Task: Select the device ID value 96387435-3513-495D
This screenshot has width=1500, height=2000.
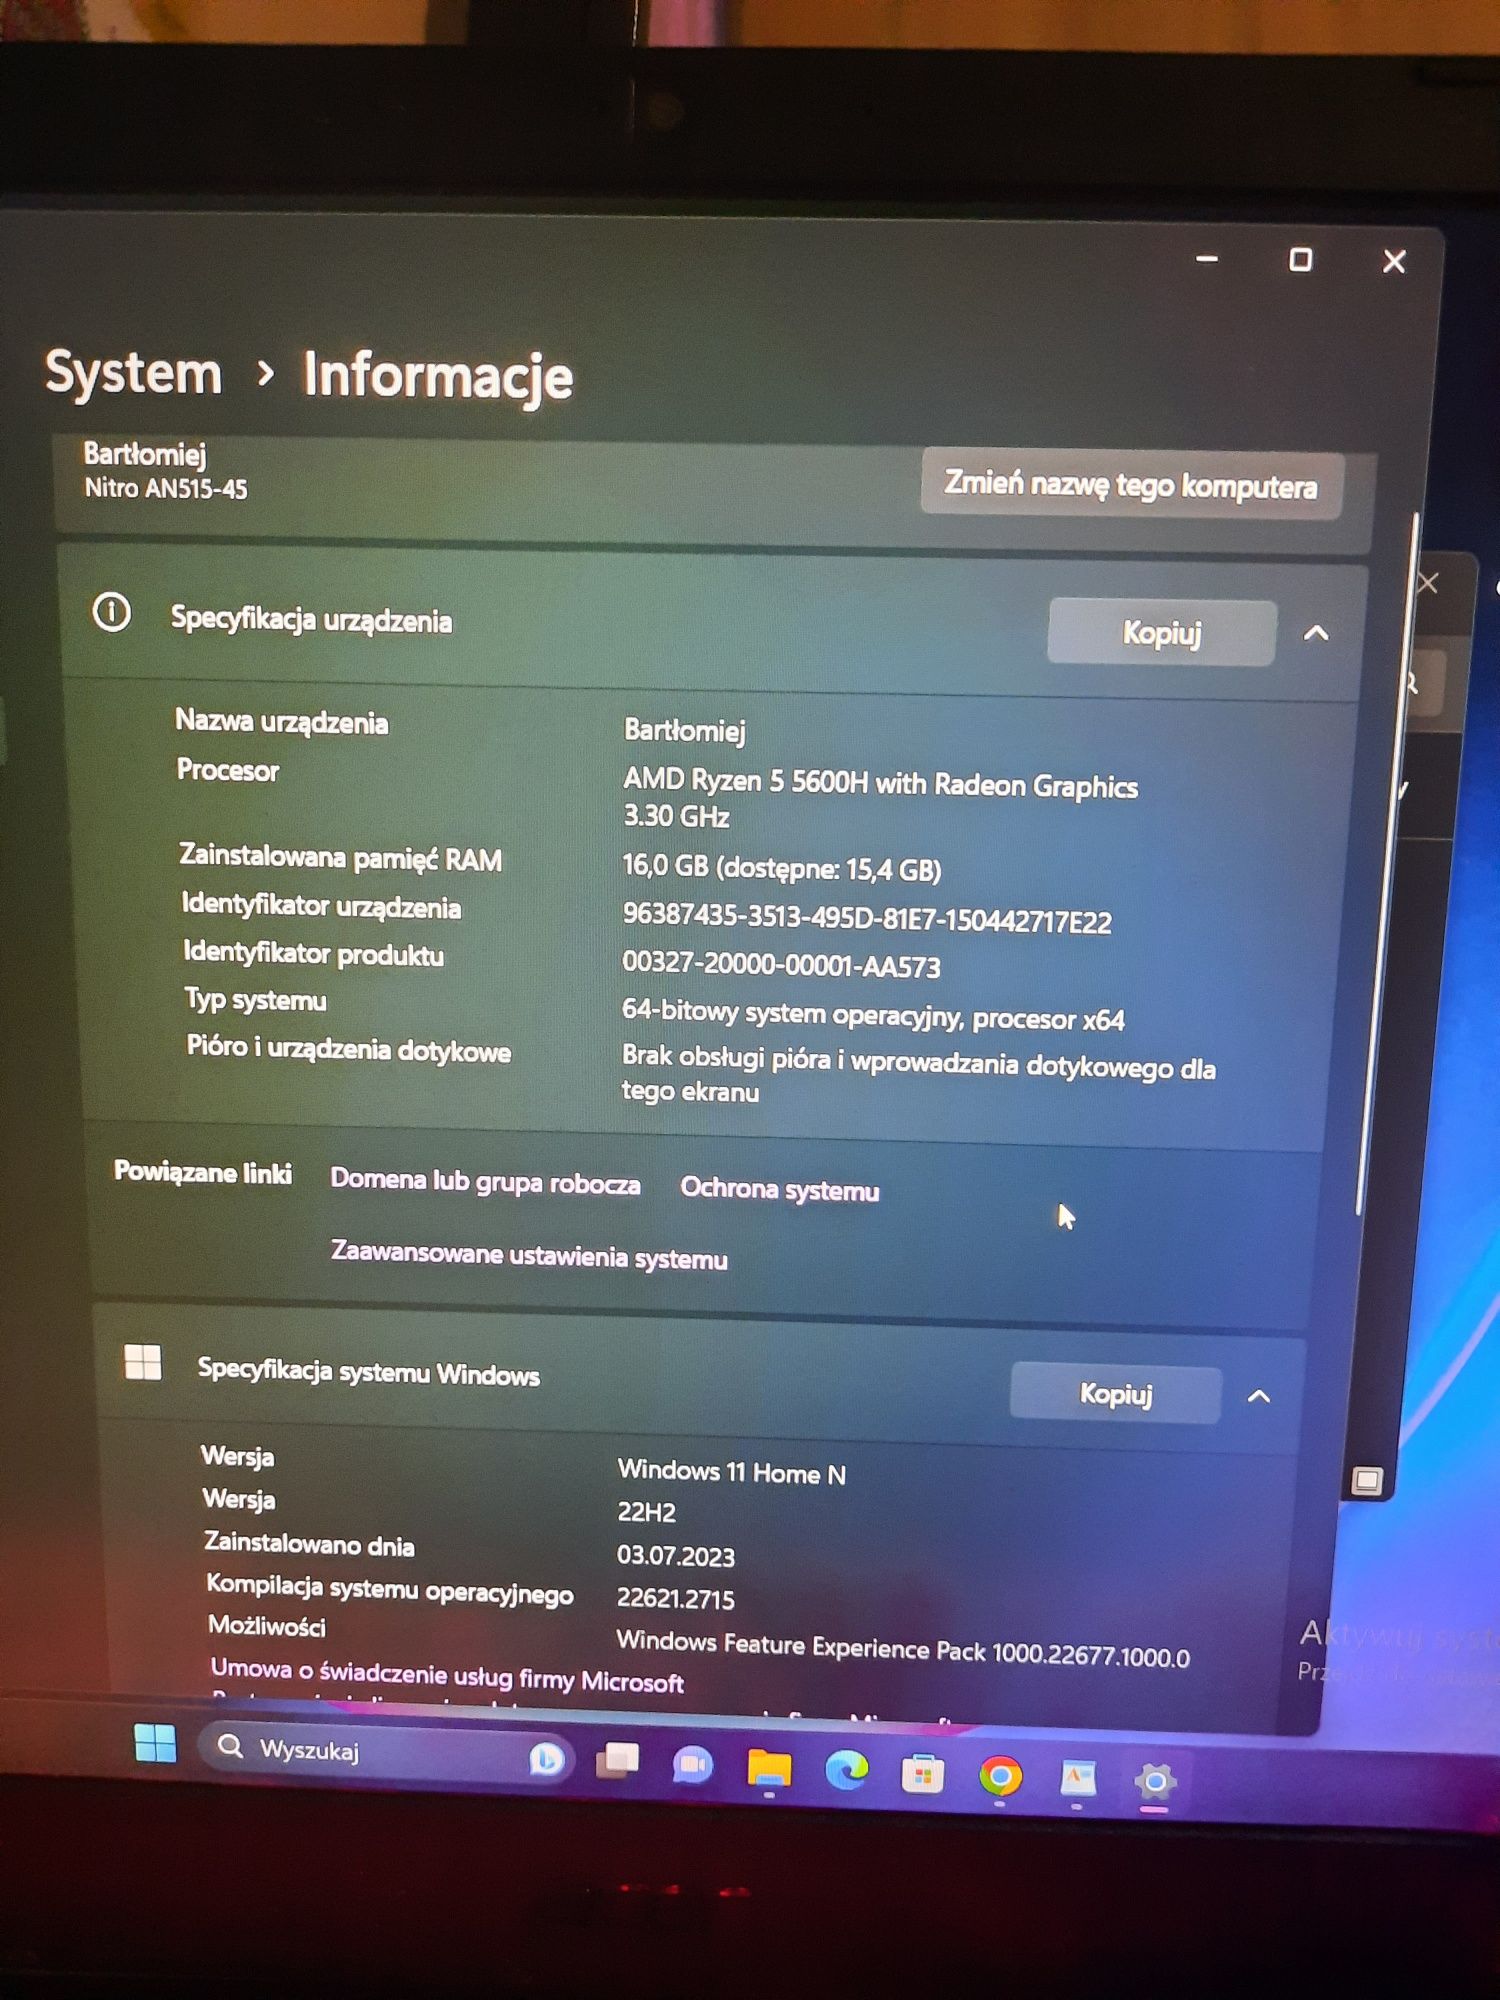Action: point(867,918)
